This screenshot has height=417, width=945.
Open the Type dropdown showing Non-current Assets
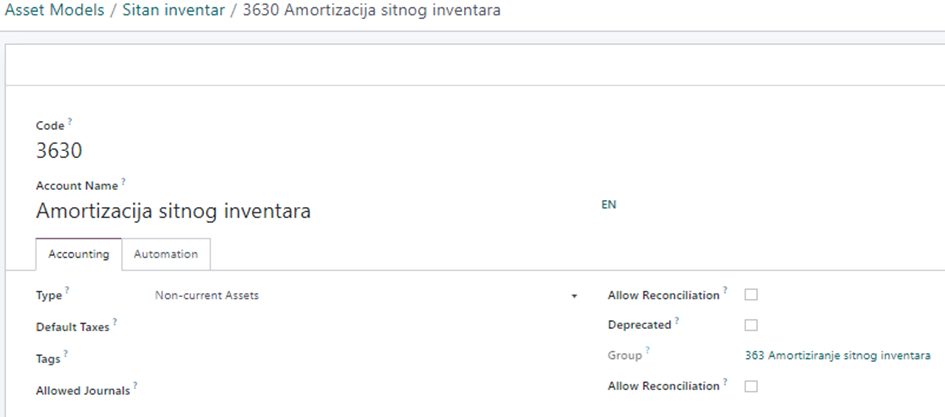point(365,296)
